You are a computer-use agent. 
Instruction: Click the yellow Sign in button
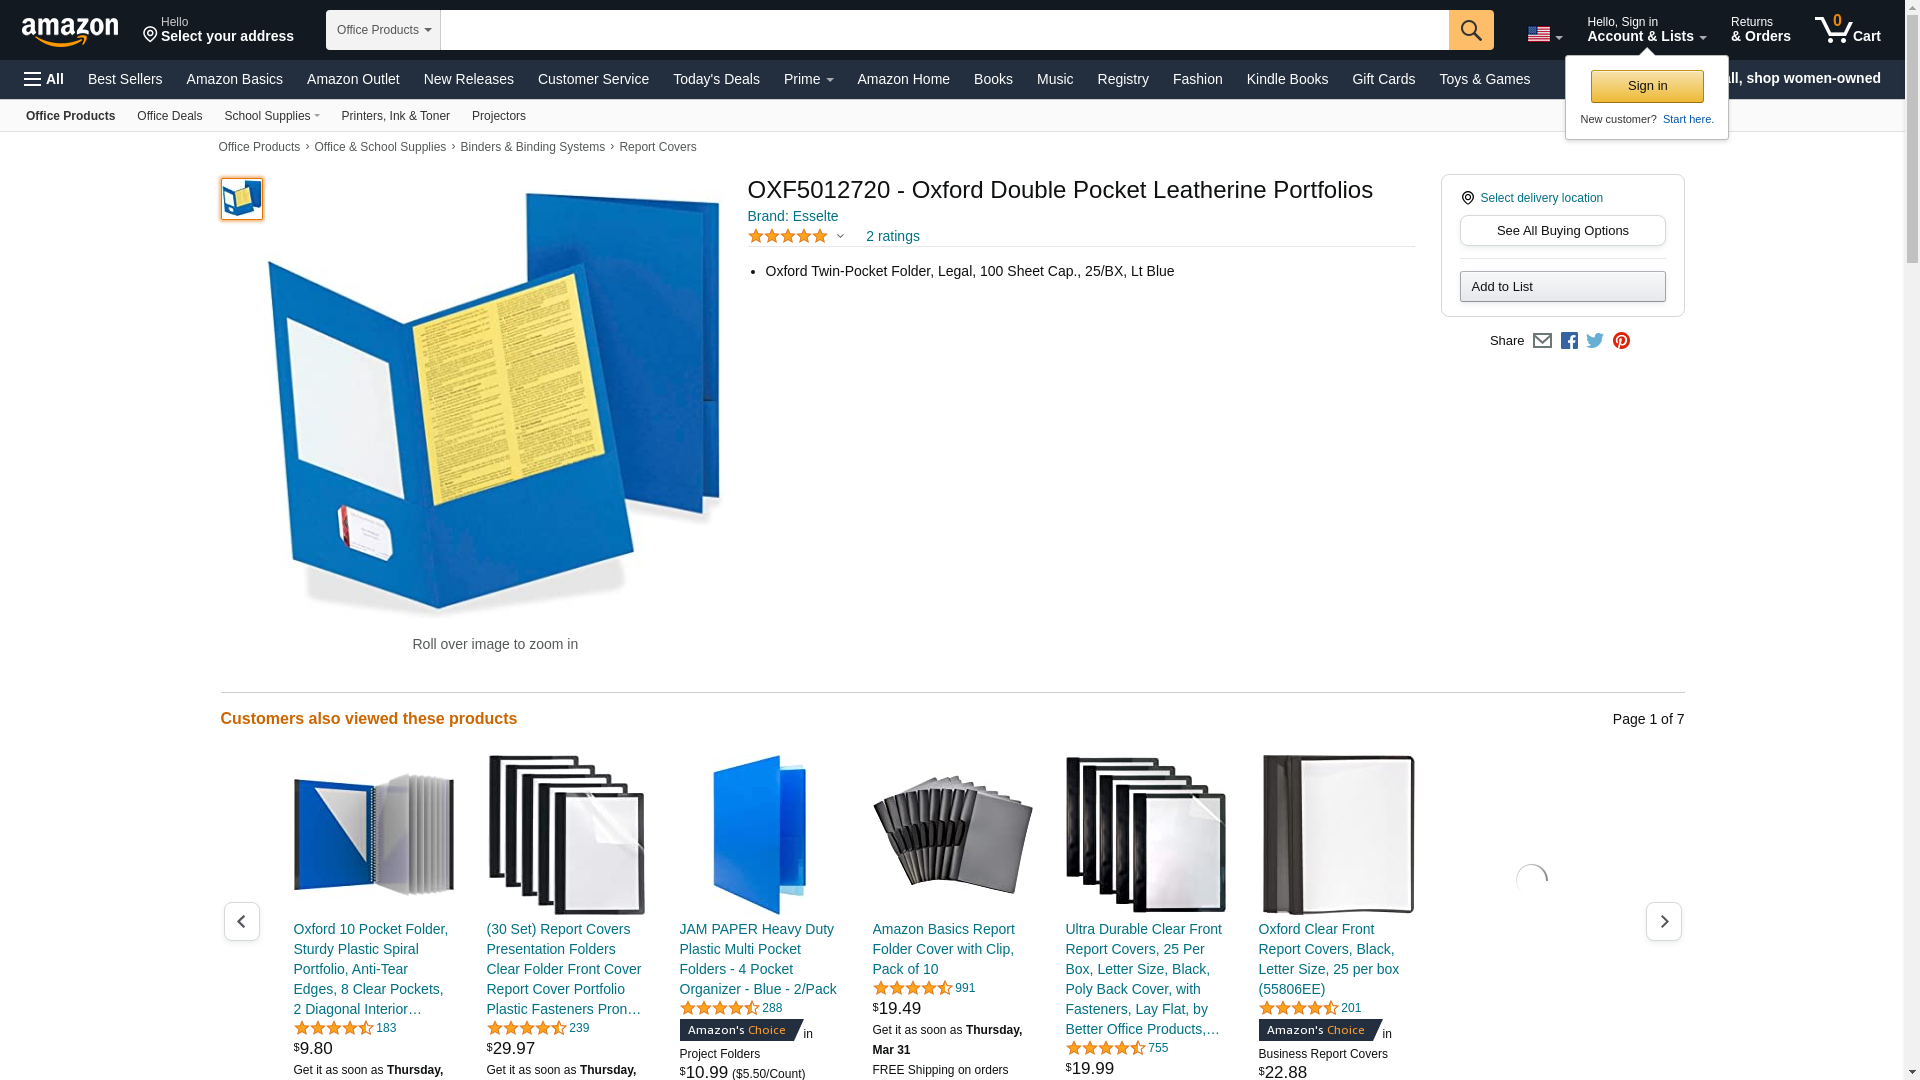coord(1647,86)
